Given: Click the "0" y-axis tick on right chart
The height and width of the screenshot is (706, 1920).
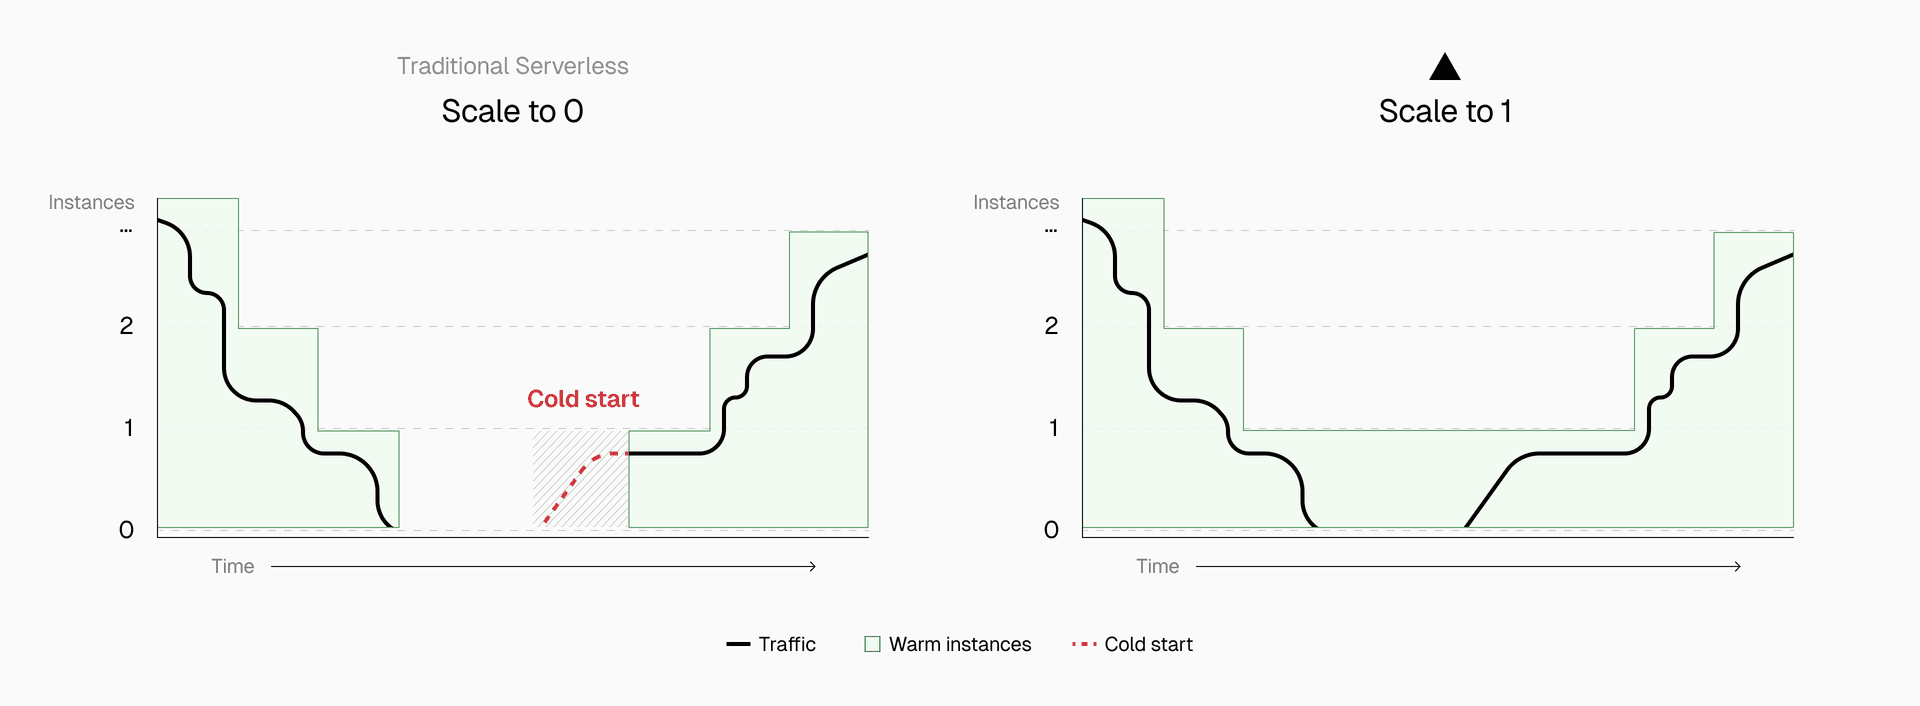Looking at the screenshot, I should (x=1051, y=530).
